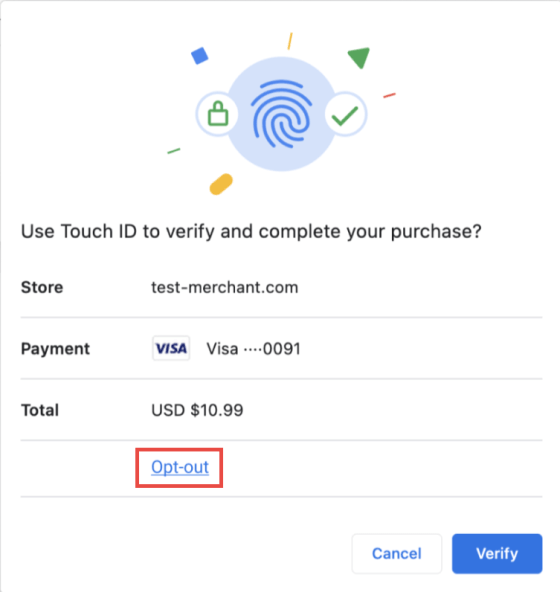
Task: Click the green padlock icon
Action: pyautogui.click(x=218, y=113)
